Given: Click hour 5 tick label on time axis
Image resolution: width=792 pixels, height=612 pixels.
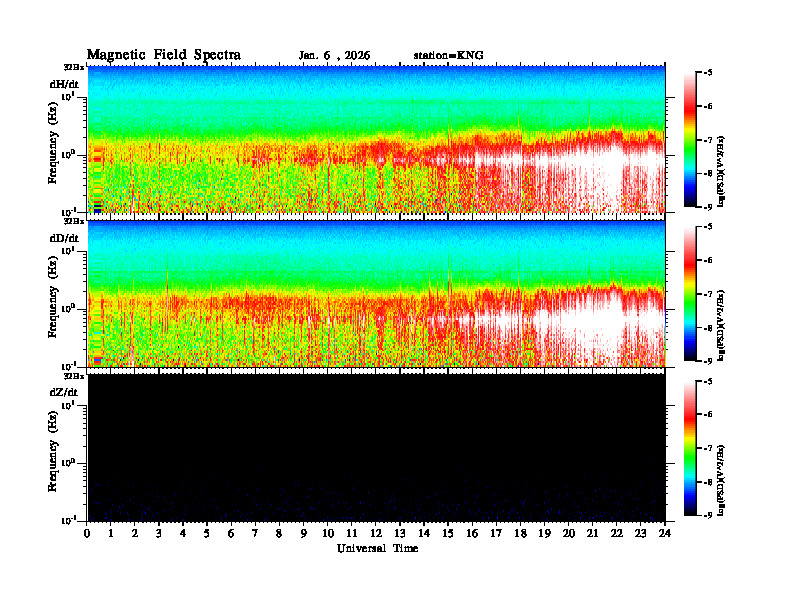Looking at the screenshot, I should click(207, 533).
